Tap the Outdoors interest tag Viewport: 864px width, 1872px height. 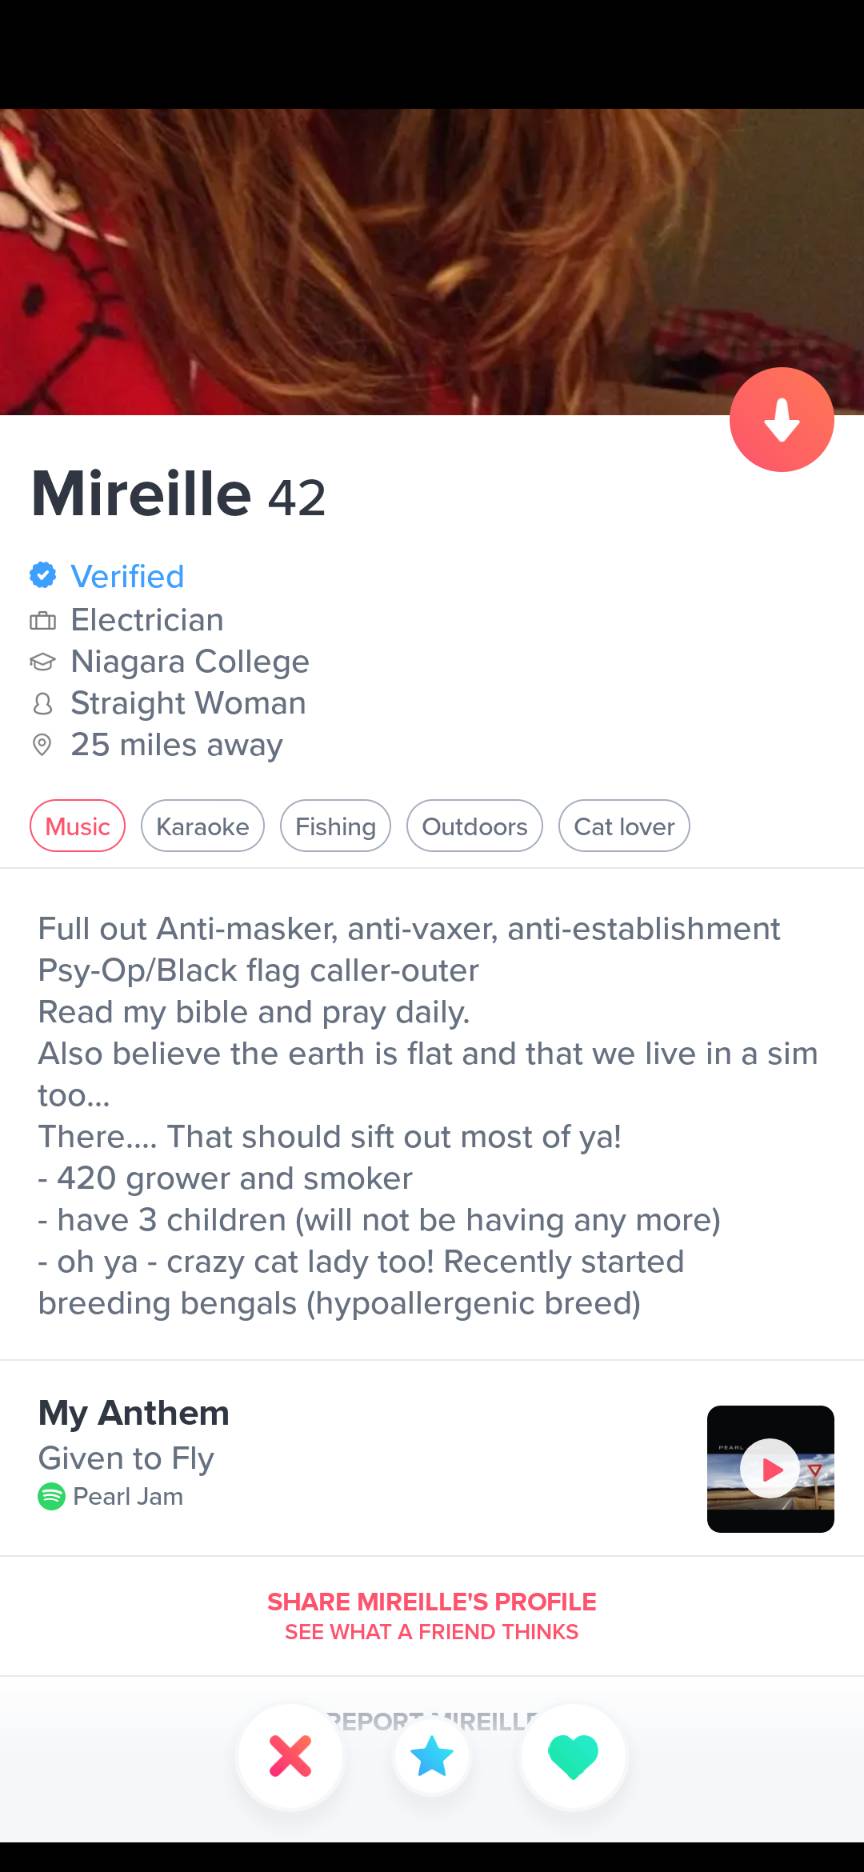(474, 826)
